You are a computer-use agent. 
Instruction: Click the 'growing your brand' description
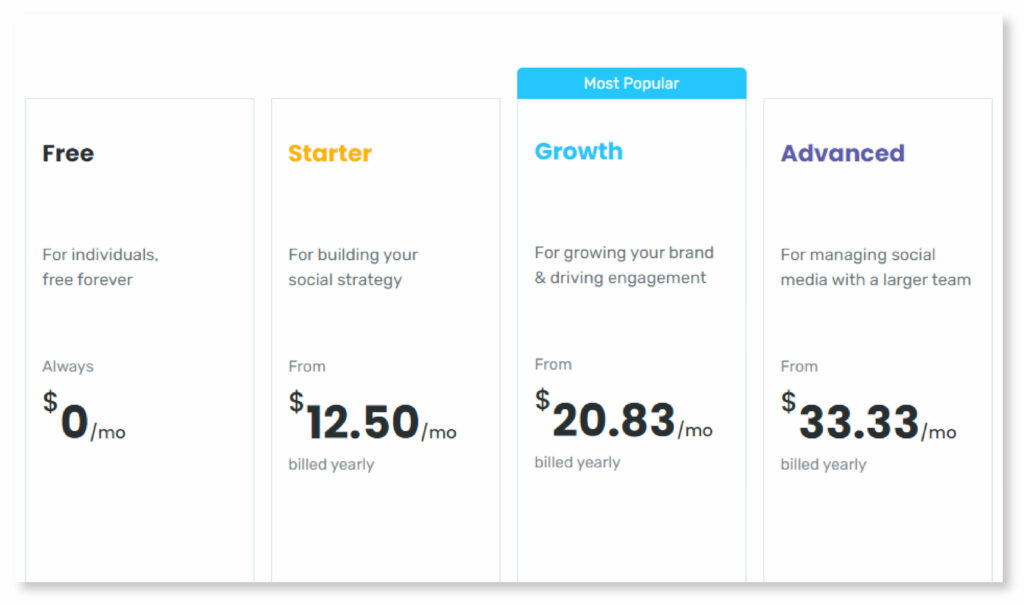point(624,265)
